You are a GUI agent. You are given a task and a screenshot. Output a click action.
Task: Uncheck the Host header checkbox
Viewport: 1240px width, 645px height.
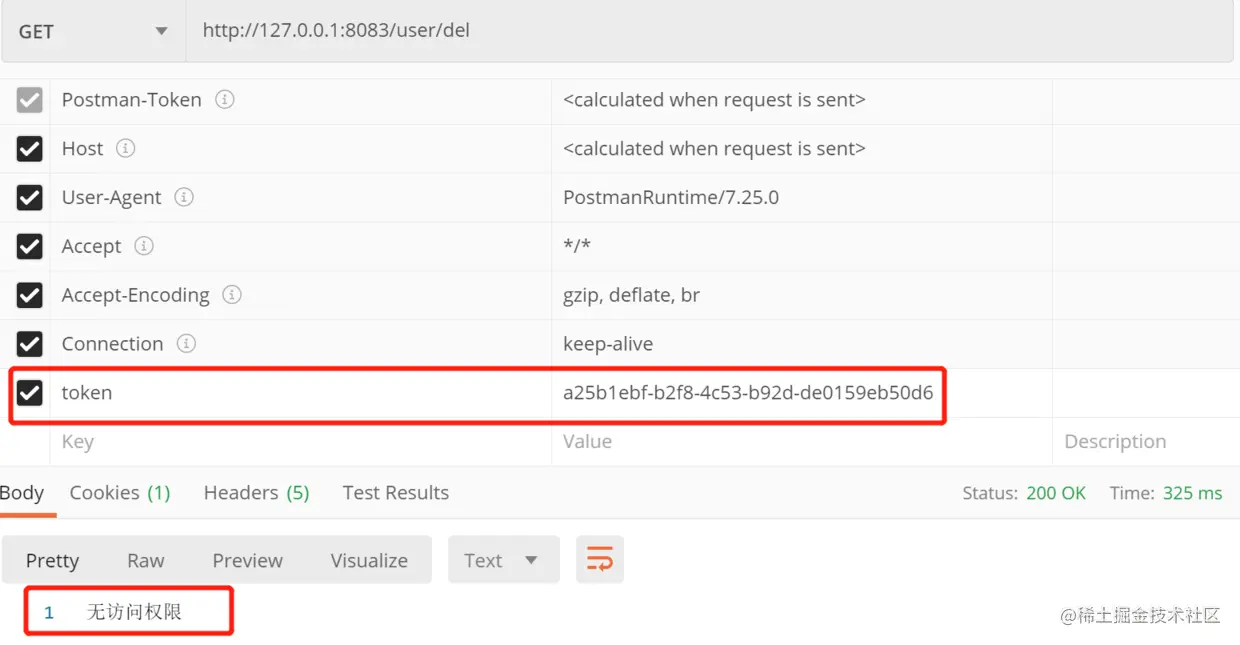(30, 149)
